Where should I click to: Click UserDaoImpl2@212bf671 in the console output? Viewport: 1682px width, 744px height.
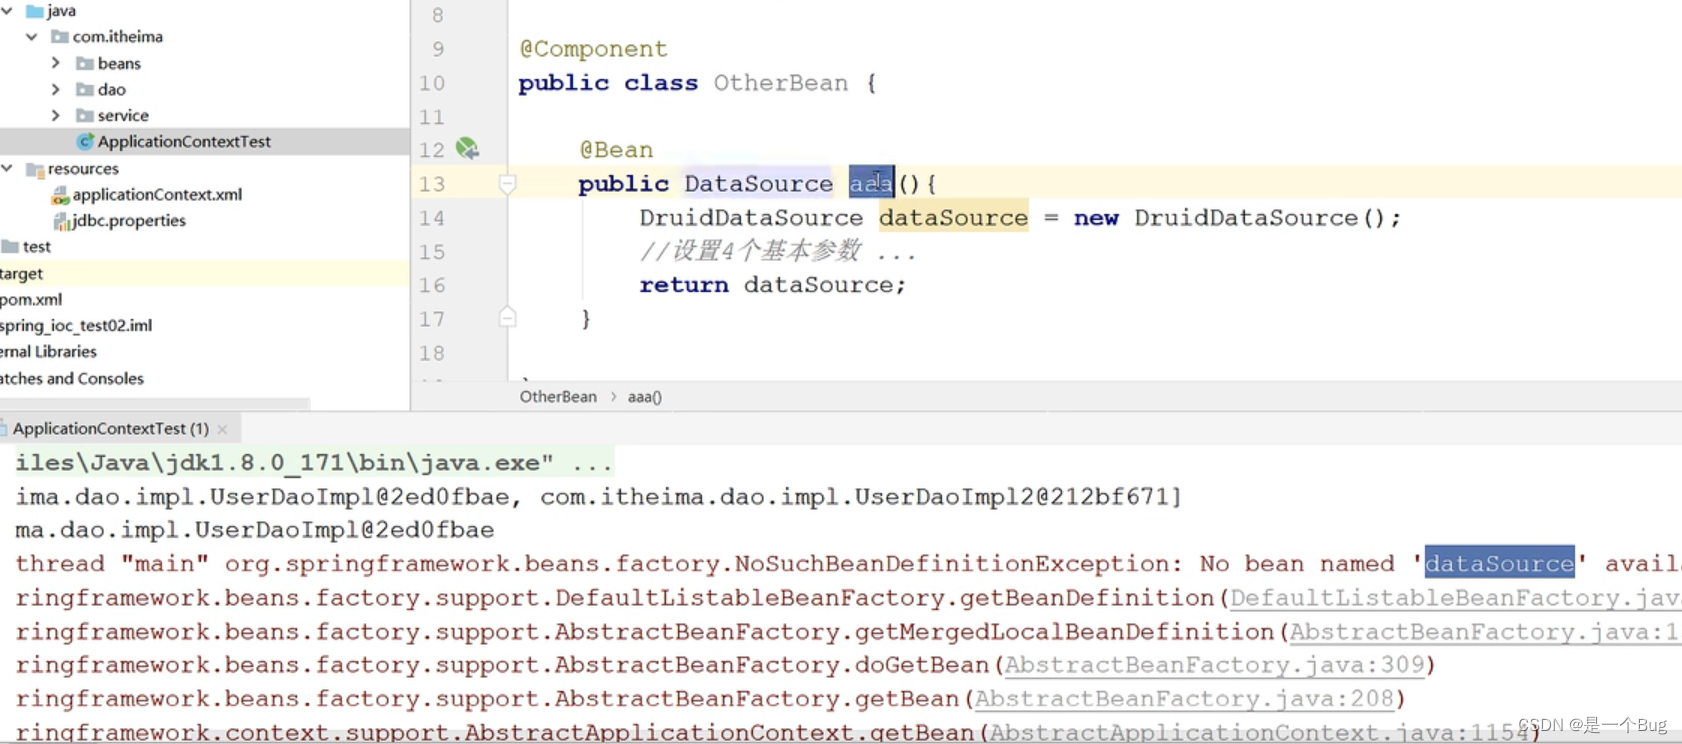click(1012, 497)
